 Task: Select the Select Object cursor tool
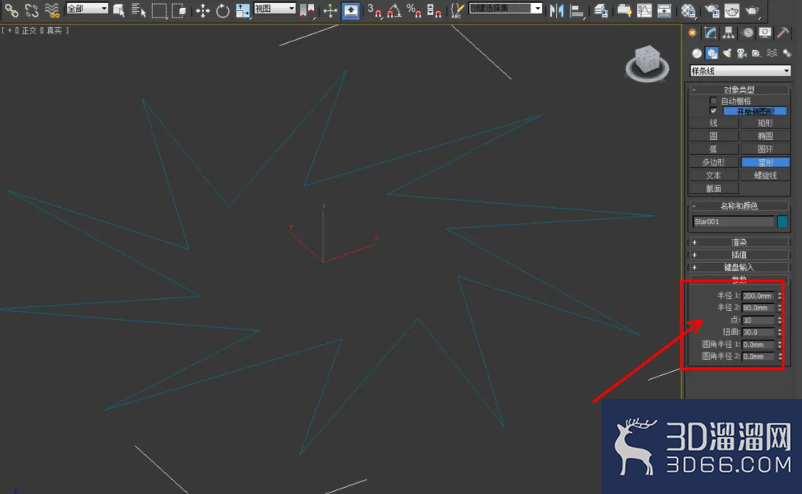(x=119, y=10)
